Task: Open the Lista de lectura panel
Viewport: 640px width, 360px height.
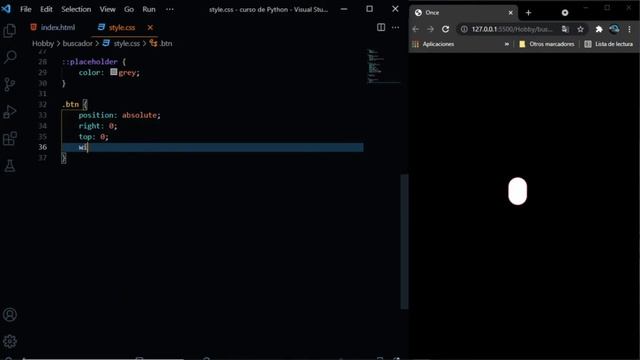Action: tap(609, 44)
